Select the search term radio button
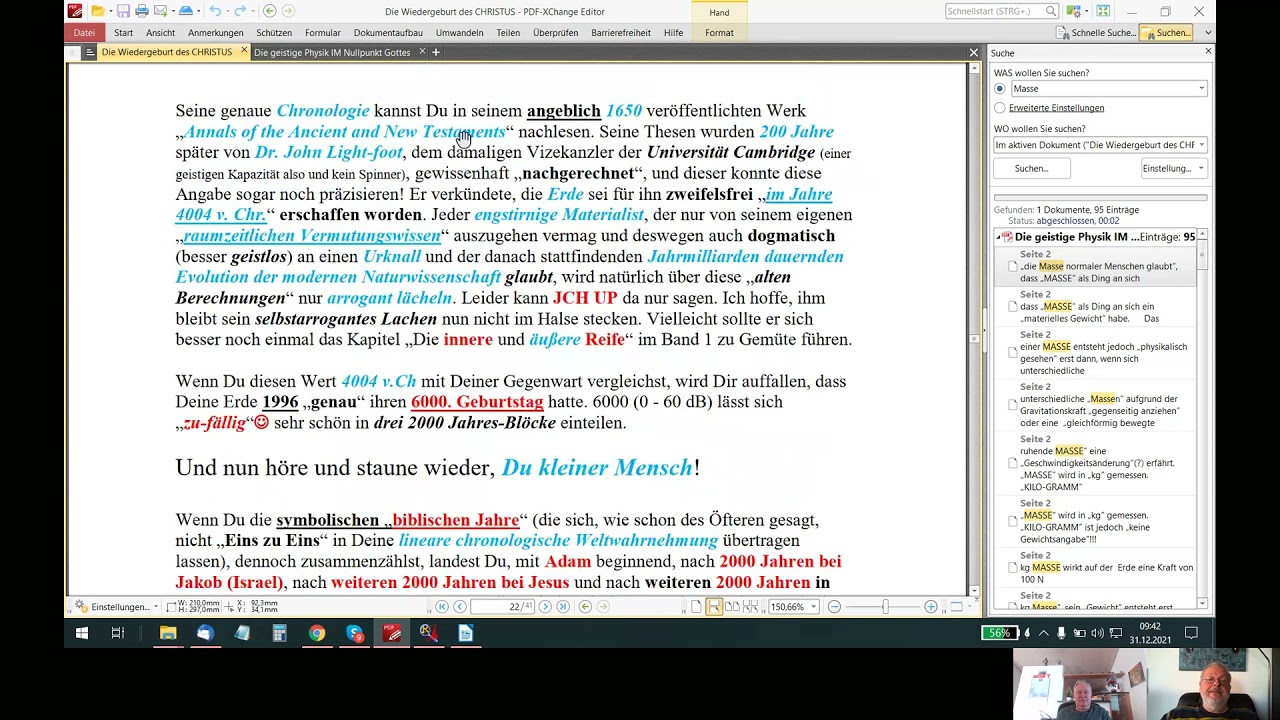Viewport: 1280px width, 720px height. 999,89
